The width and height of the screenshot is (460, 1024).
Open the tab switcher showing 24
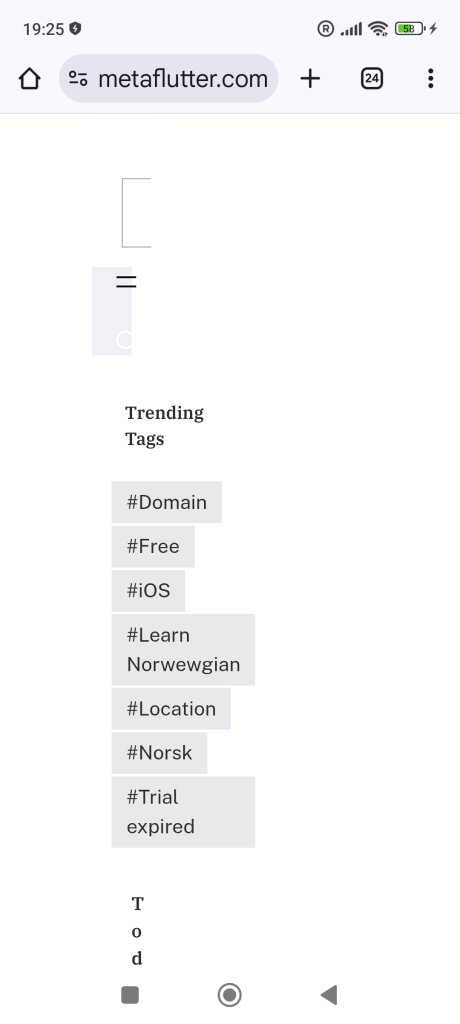pyautogui.click(x=372, y=79)
